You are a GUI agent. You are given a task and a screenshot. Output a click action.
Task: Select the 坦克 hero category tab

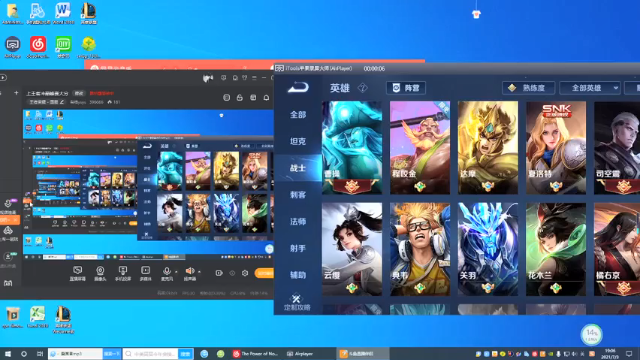298,141
